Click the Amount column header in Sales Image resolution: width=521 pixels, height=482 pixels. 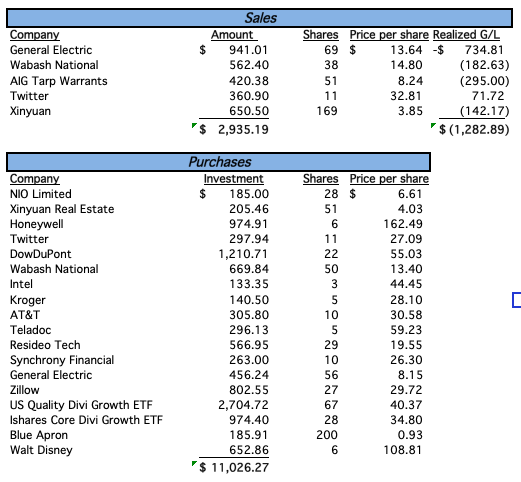232,35
